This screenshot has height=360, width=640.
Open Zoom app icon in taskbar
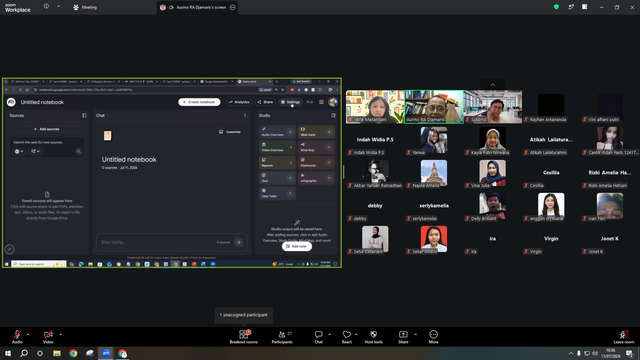pyautogui.click(x=106, y=353)
